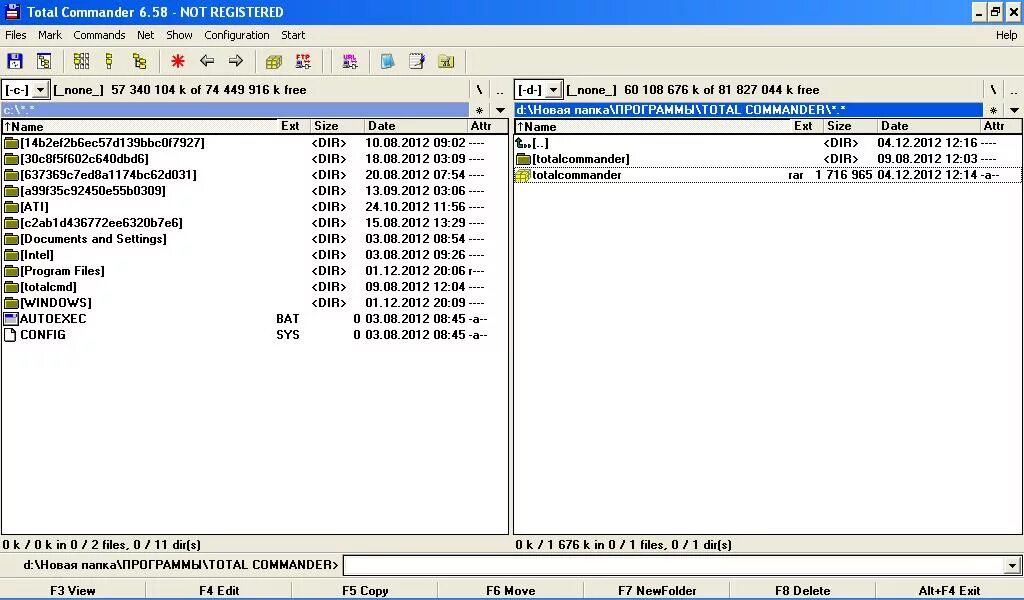
Task: Click in the command line input field
Action: click(673, 565)
